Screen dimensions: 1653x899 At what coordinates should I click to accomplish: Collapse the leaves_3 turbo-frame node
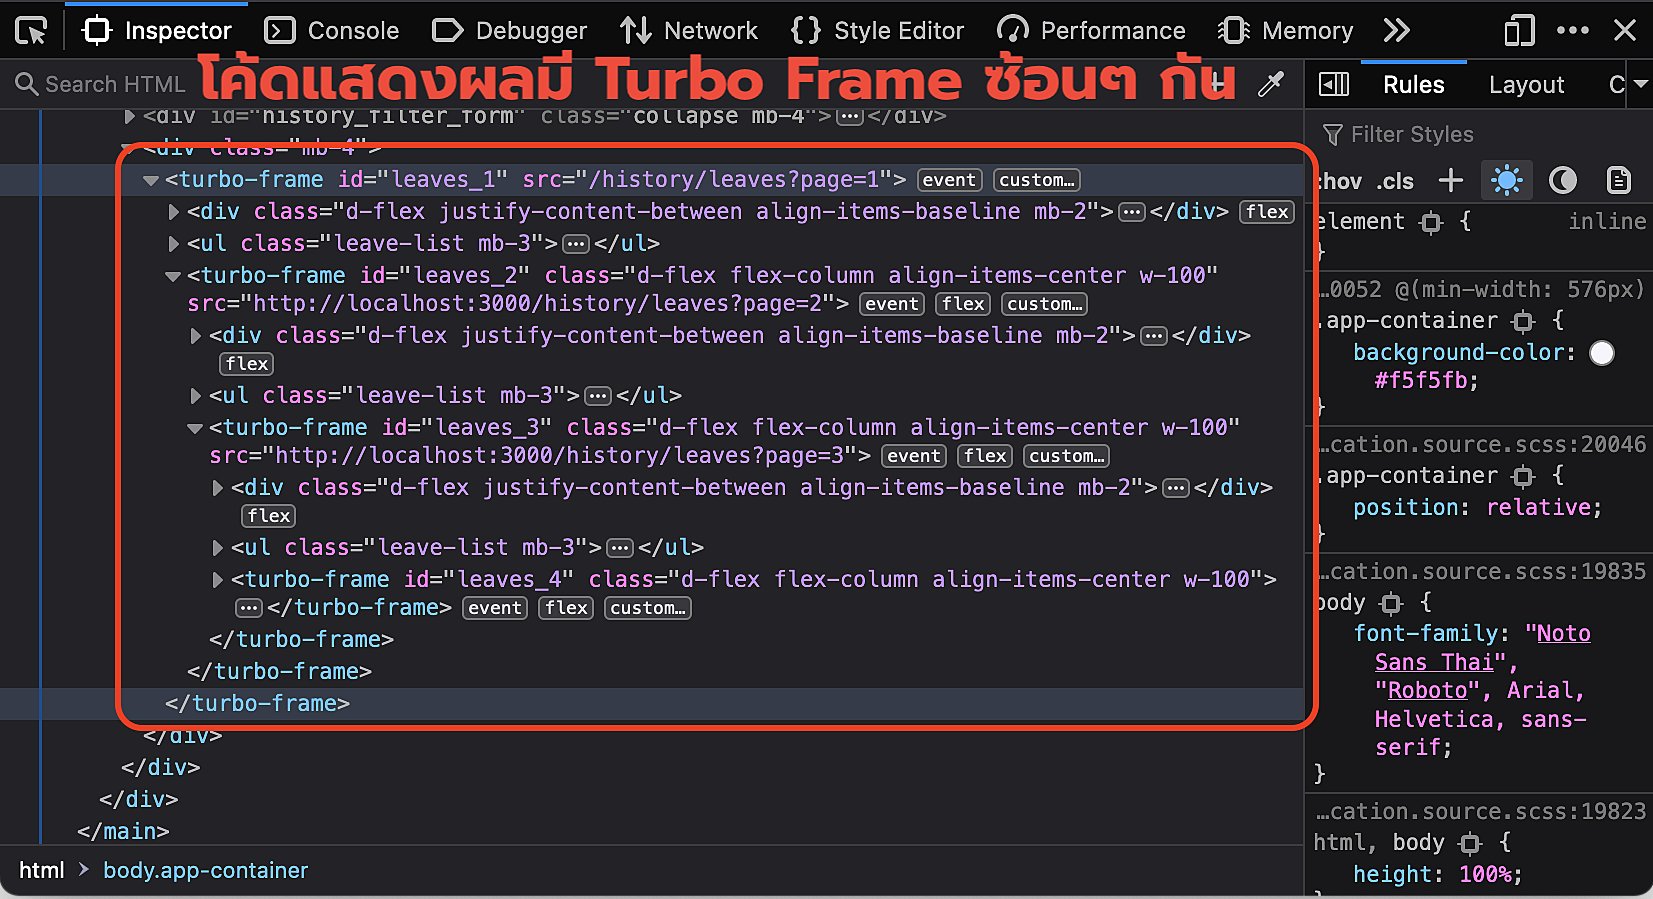click(195, 429)
